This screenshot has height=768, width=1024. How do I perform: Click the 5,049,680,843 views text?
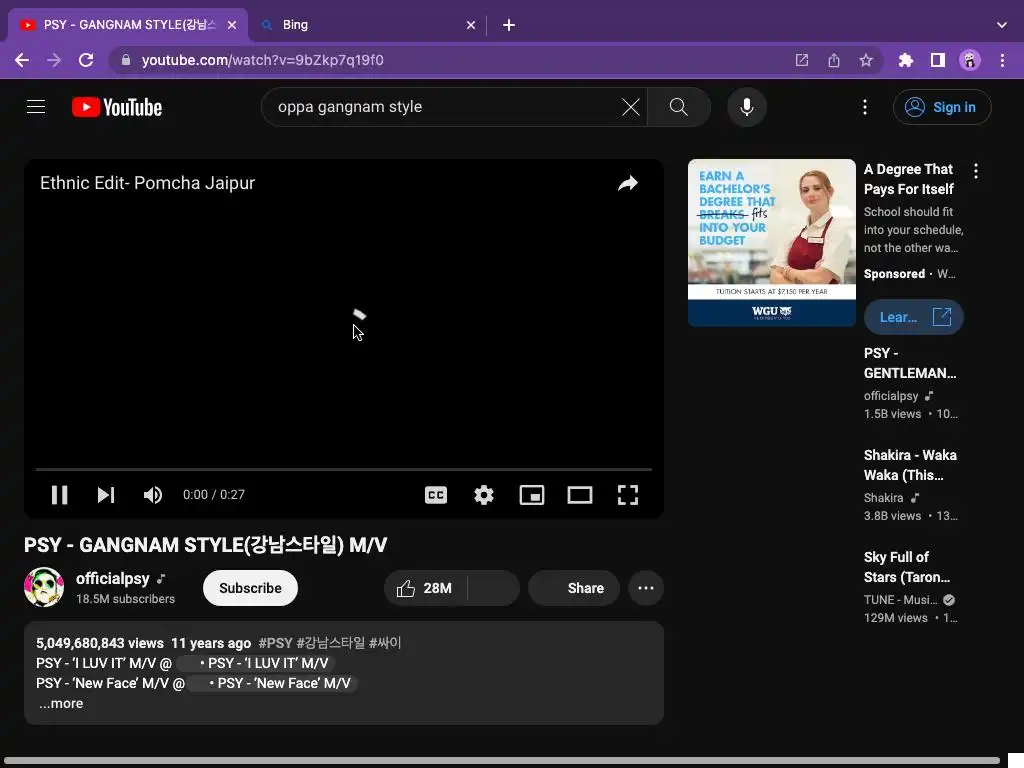[x=100, y=643]
